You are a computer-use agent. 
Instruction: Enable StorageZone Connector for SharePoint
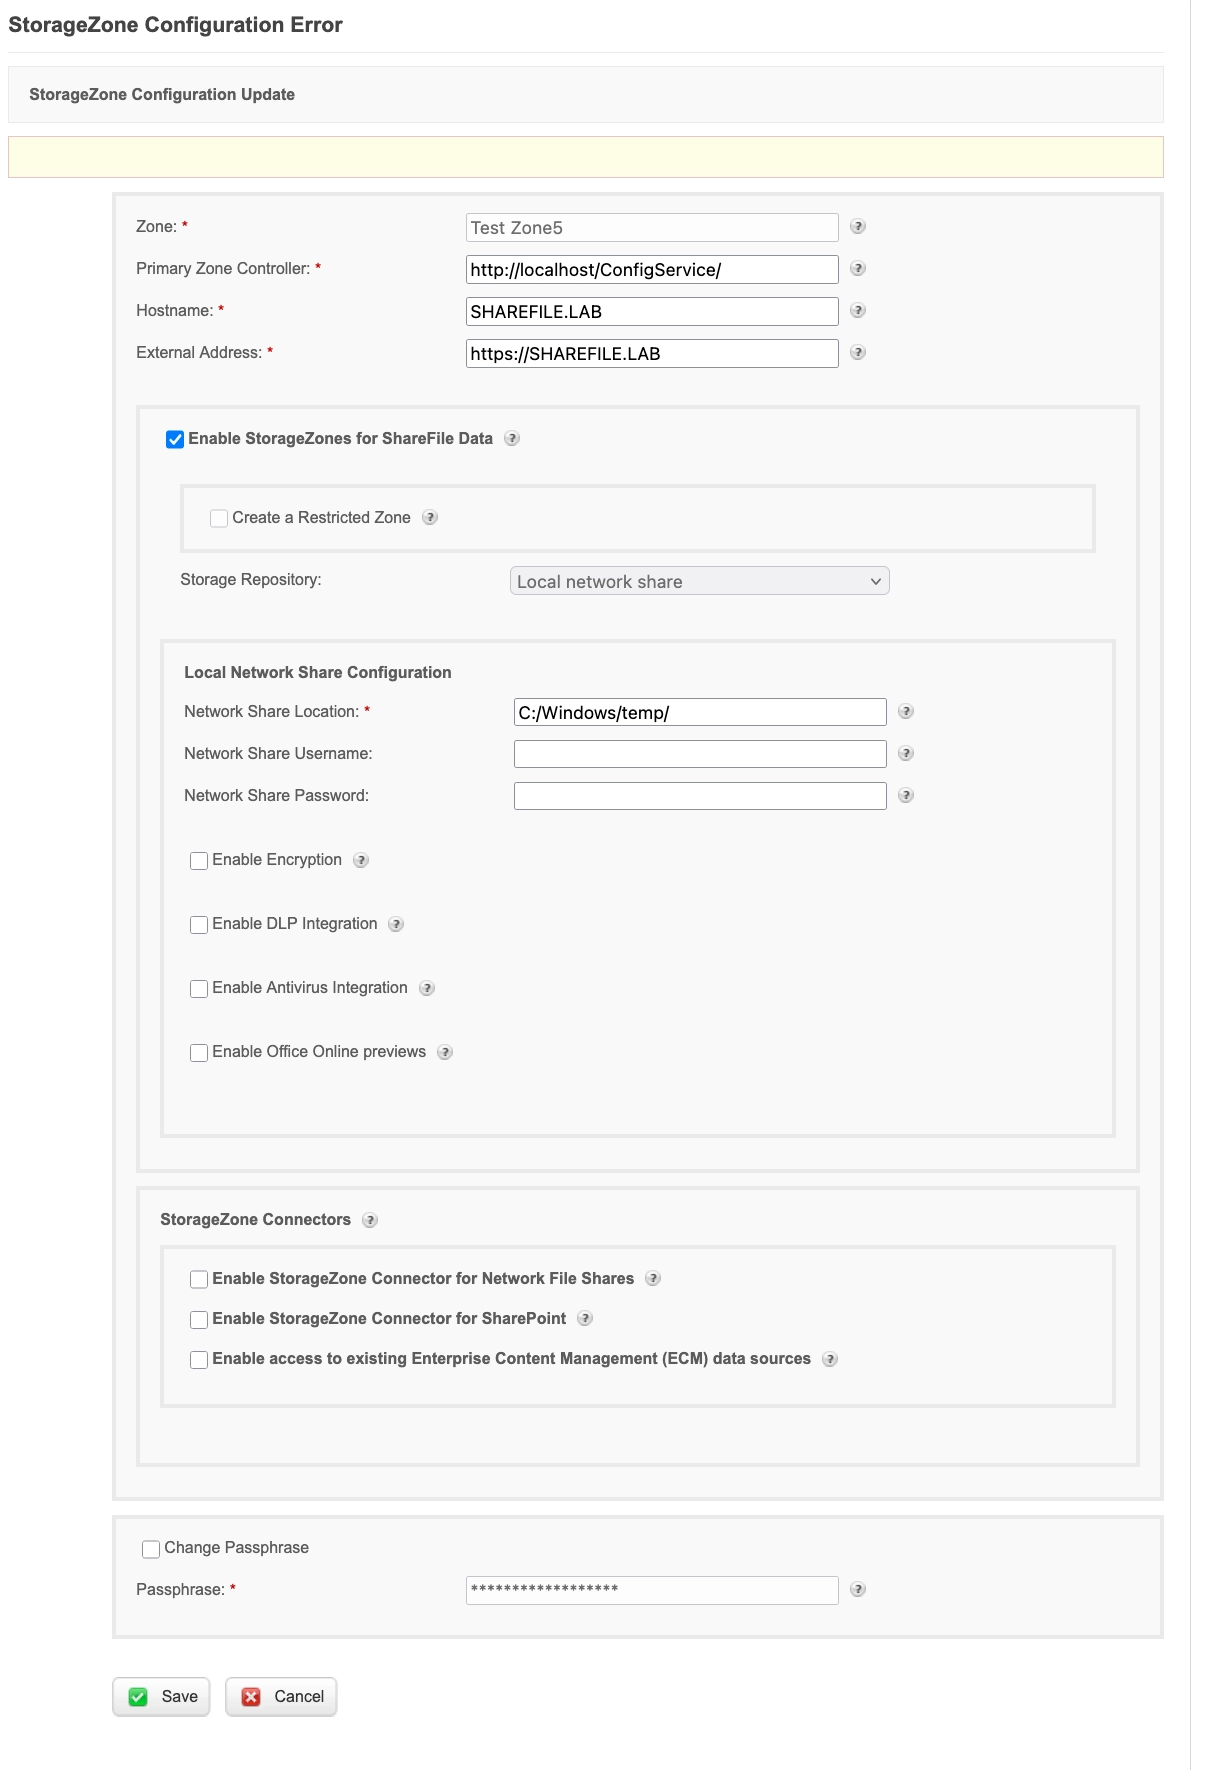click(x=199, y=1320)
